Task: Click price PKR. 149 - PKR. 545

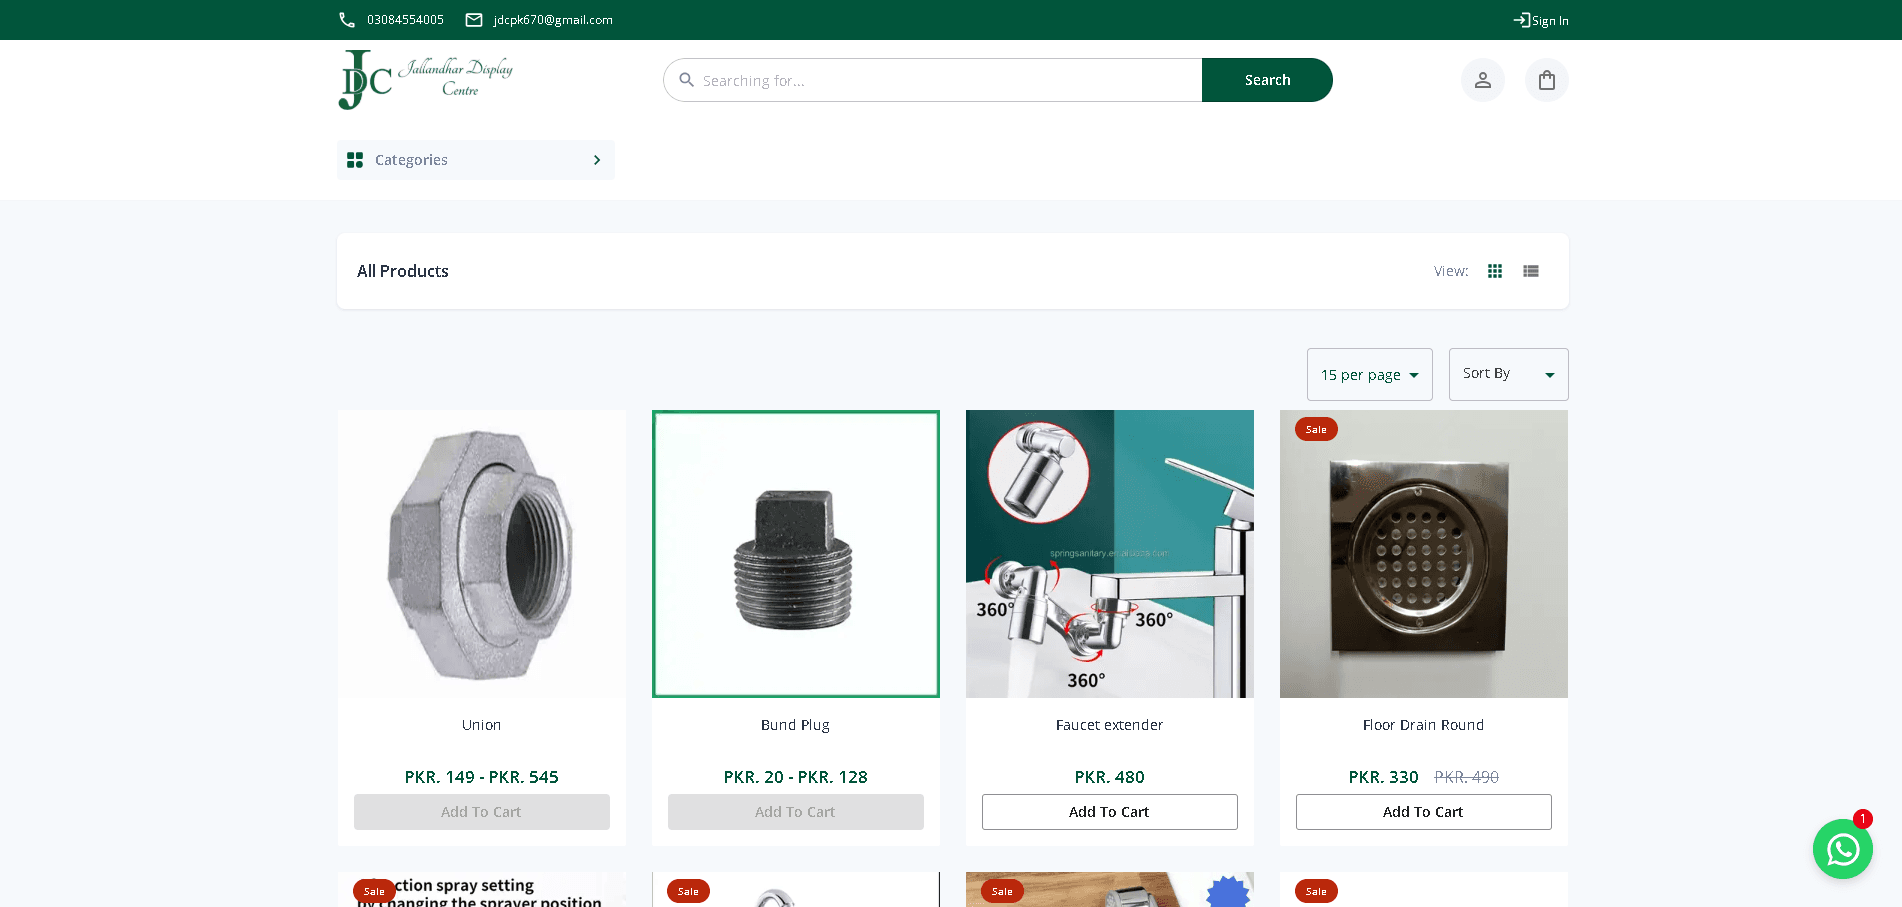Action: (482, 777)
